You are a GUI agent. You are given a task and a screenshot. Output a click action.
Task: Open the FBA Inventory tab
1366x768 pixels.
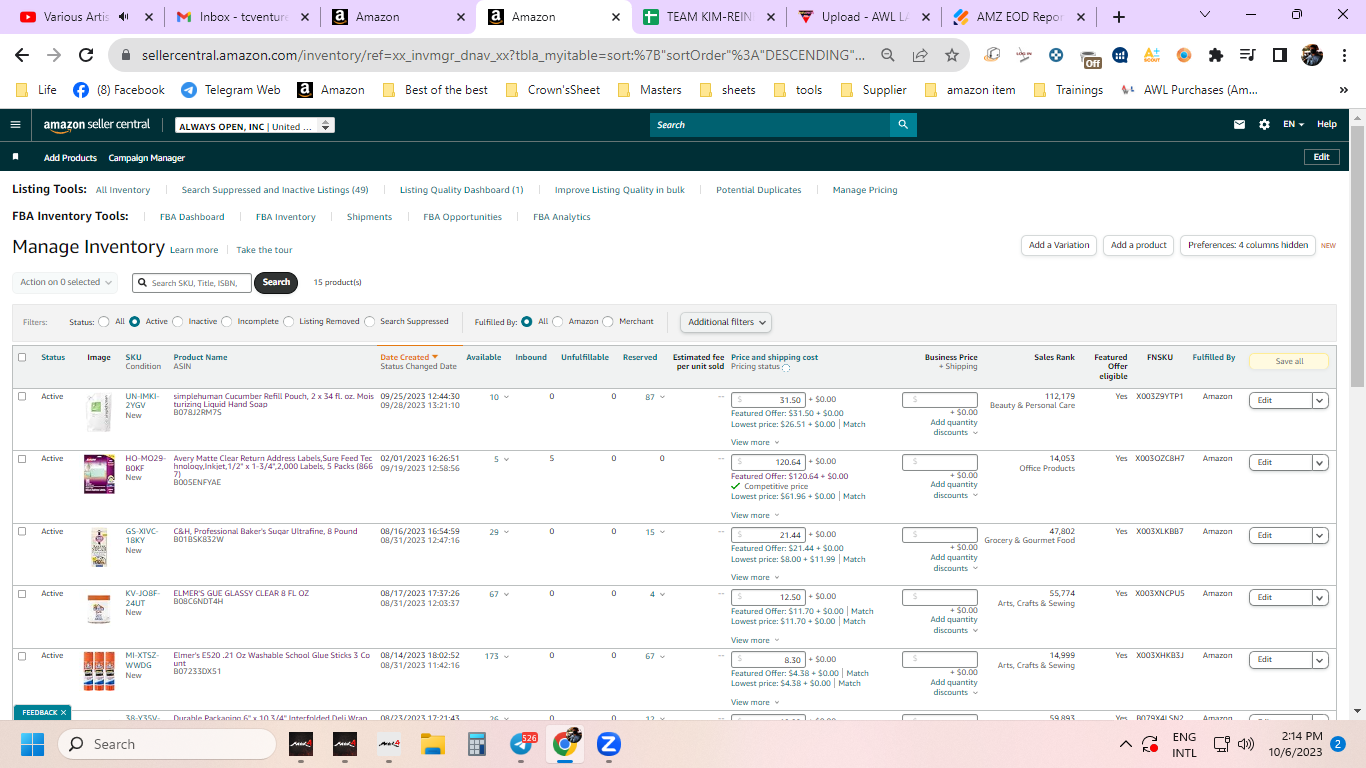[285, 217]
